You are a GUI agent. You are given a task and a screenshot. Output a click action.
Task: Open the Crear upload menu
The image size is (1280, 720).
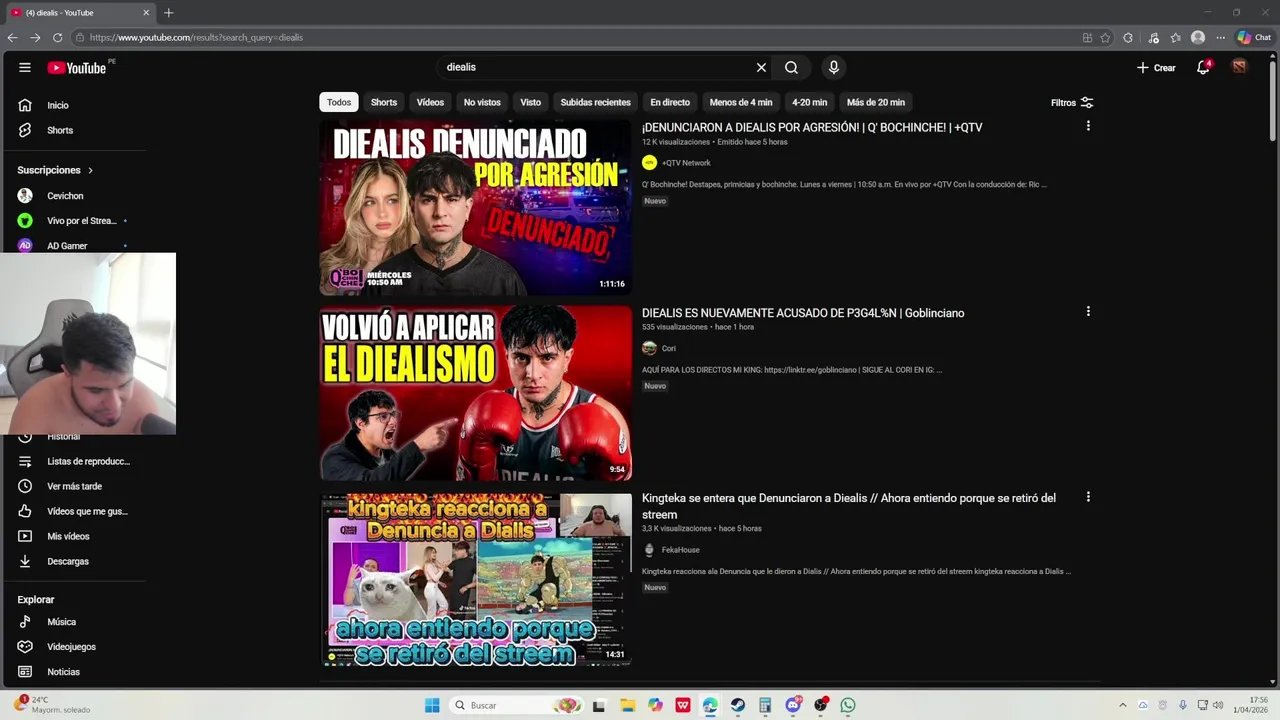coord(1156,67)
